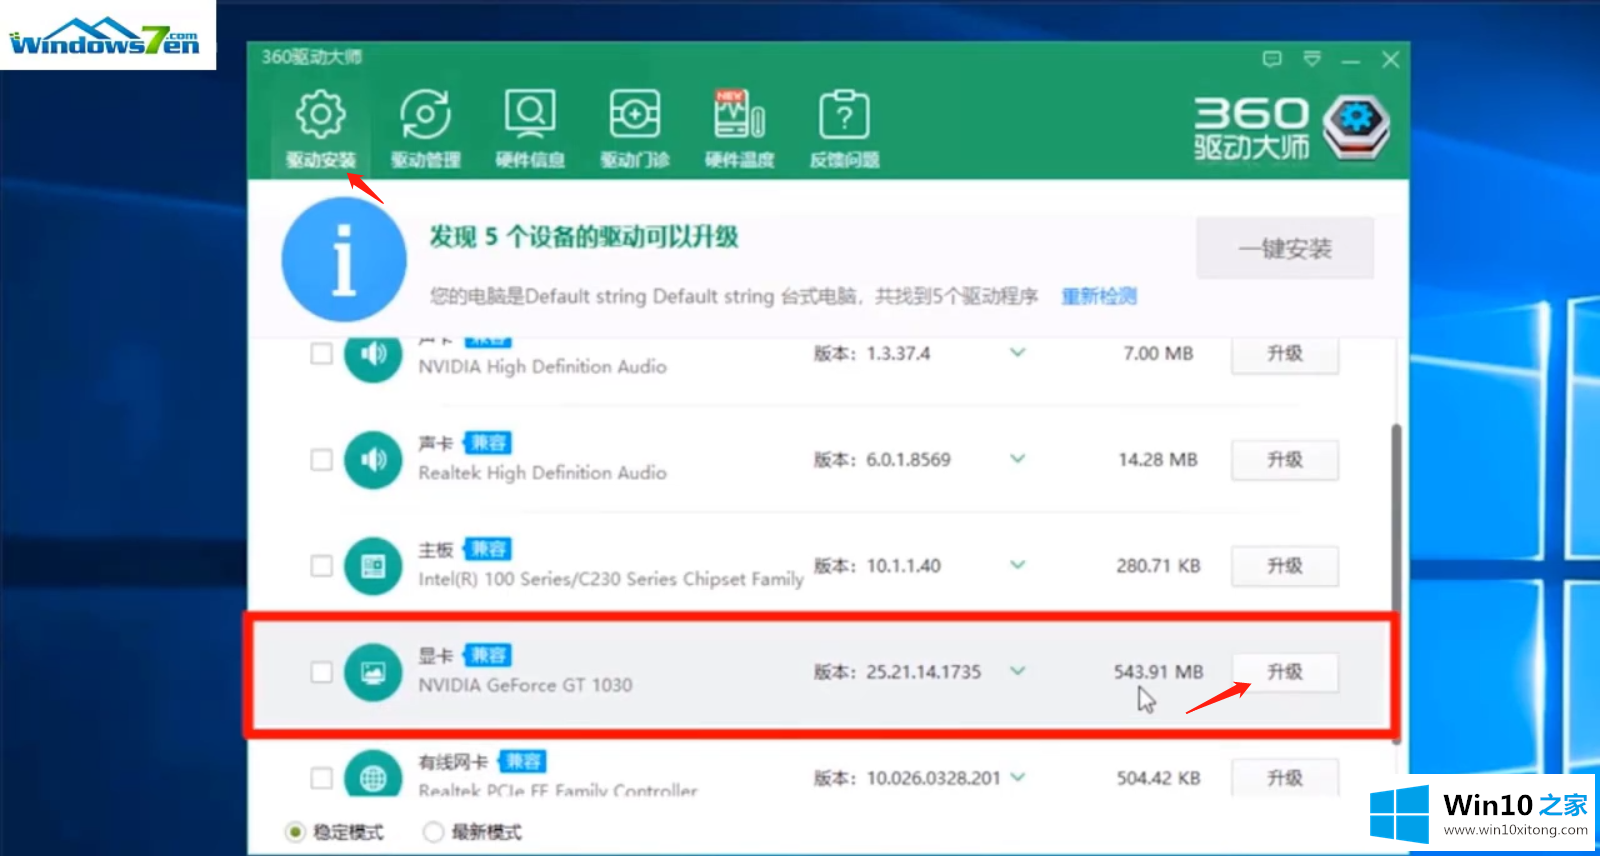Click the Realtek PCIe network globe icon

tap(373, 775)
